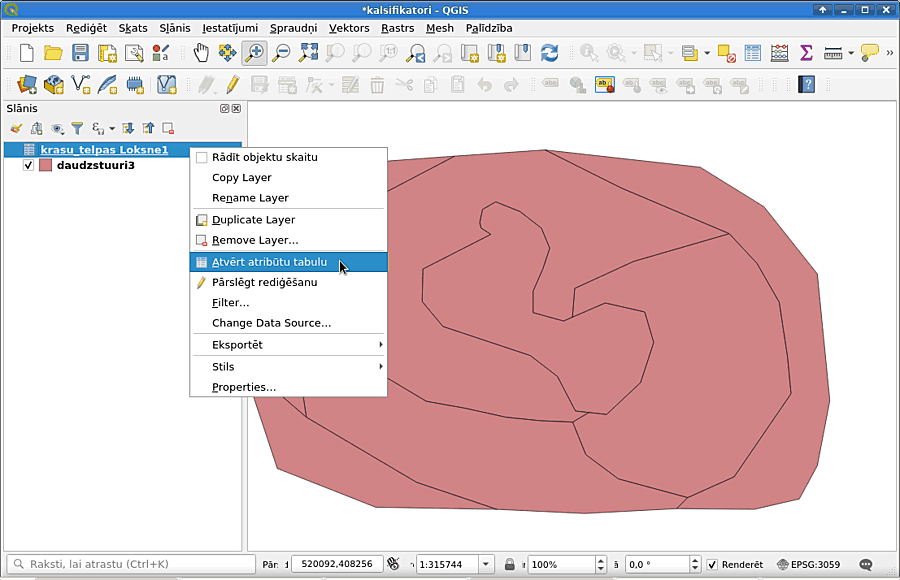Choose Rename Layer in context menu
Viewport: 900px width, 580px height.
(x=288, y=198)
